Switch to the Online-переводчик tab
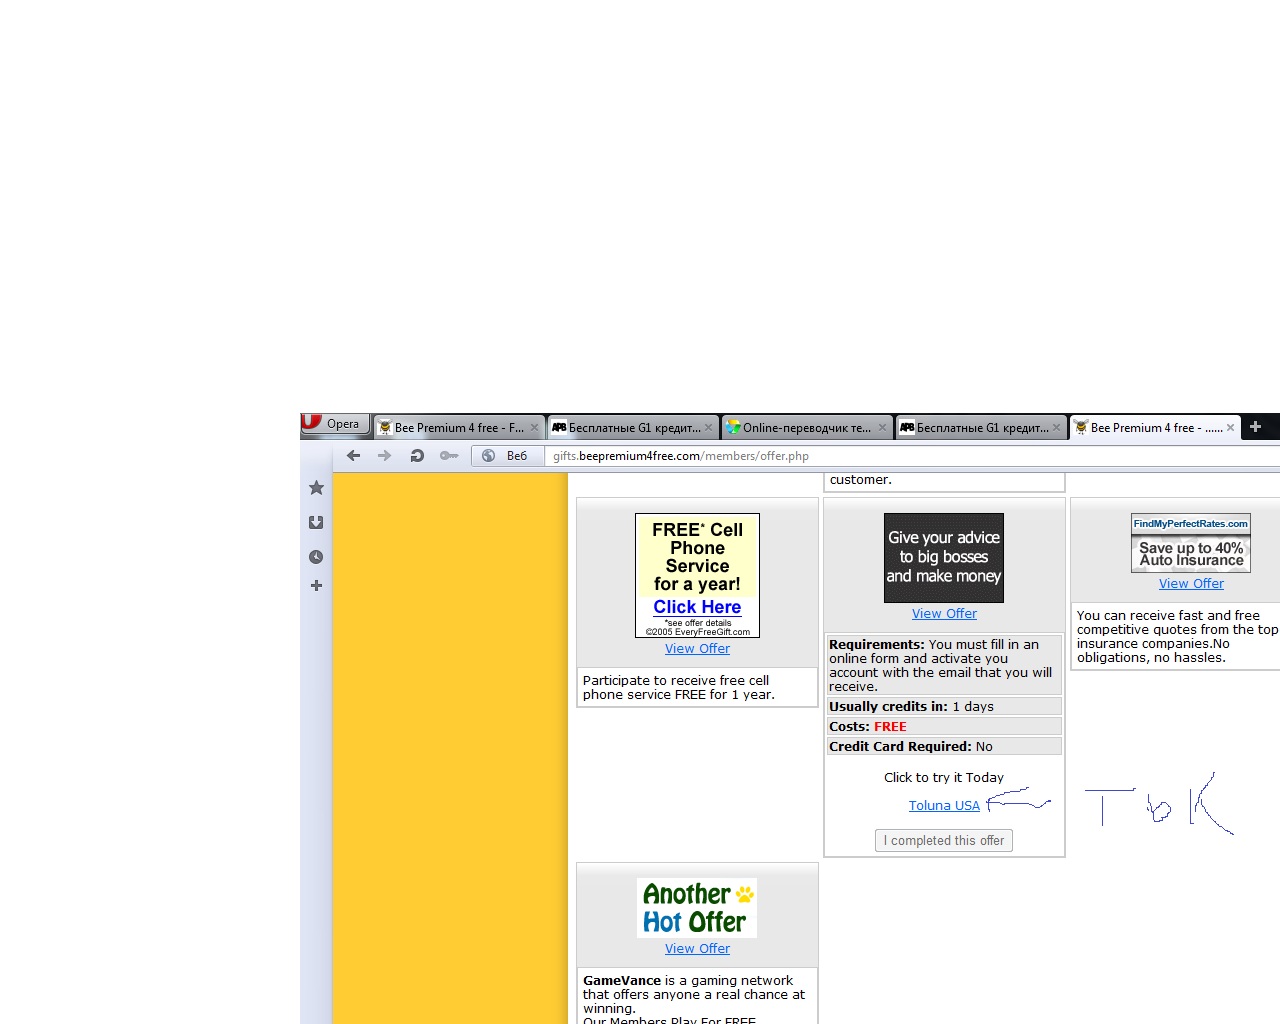This screenshot has width=1280, height=1024. pos(807,428)
